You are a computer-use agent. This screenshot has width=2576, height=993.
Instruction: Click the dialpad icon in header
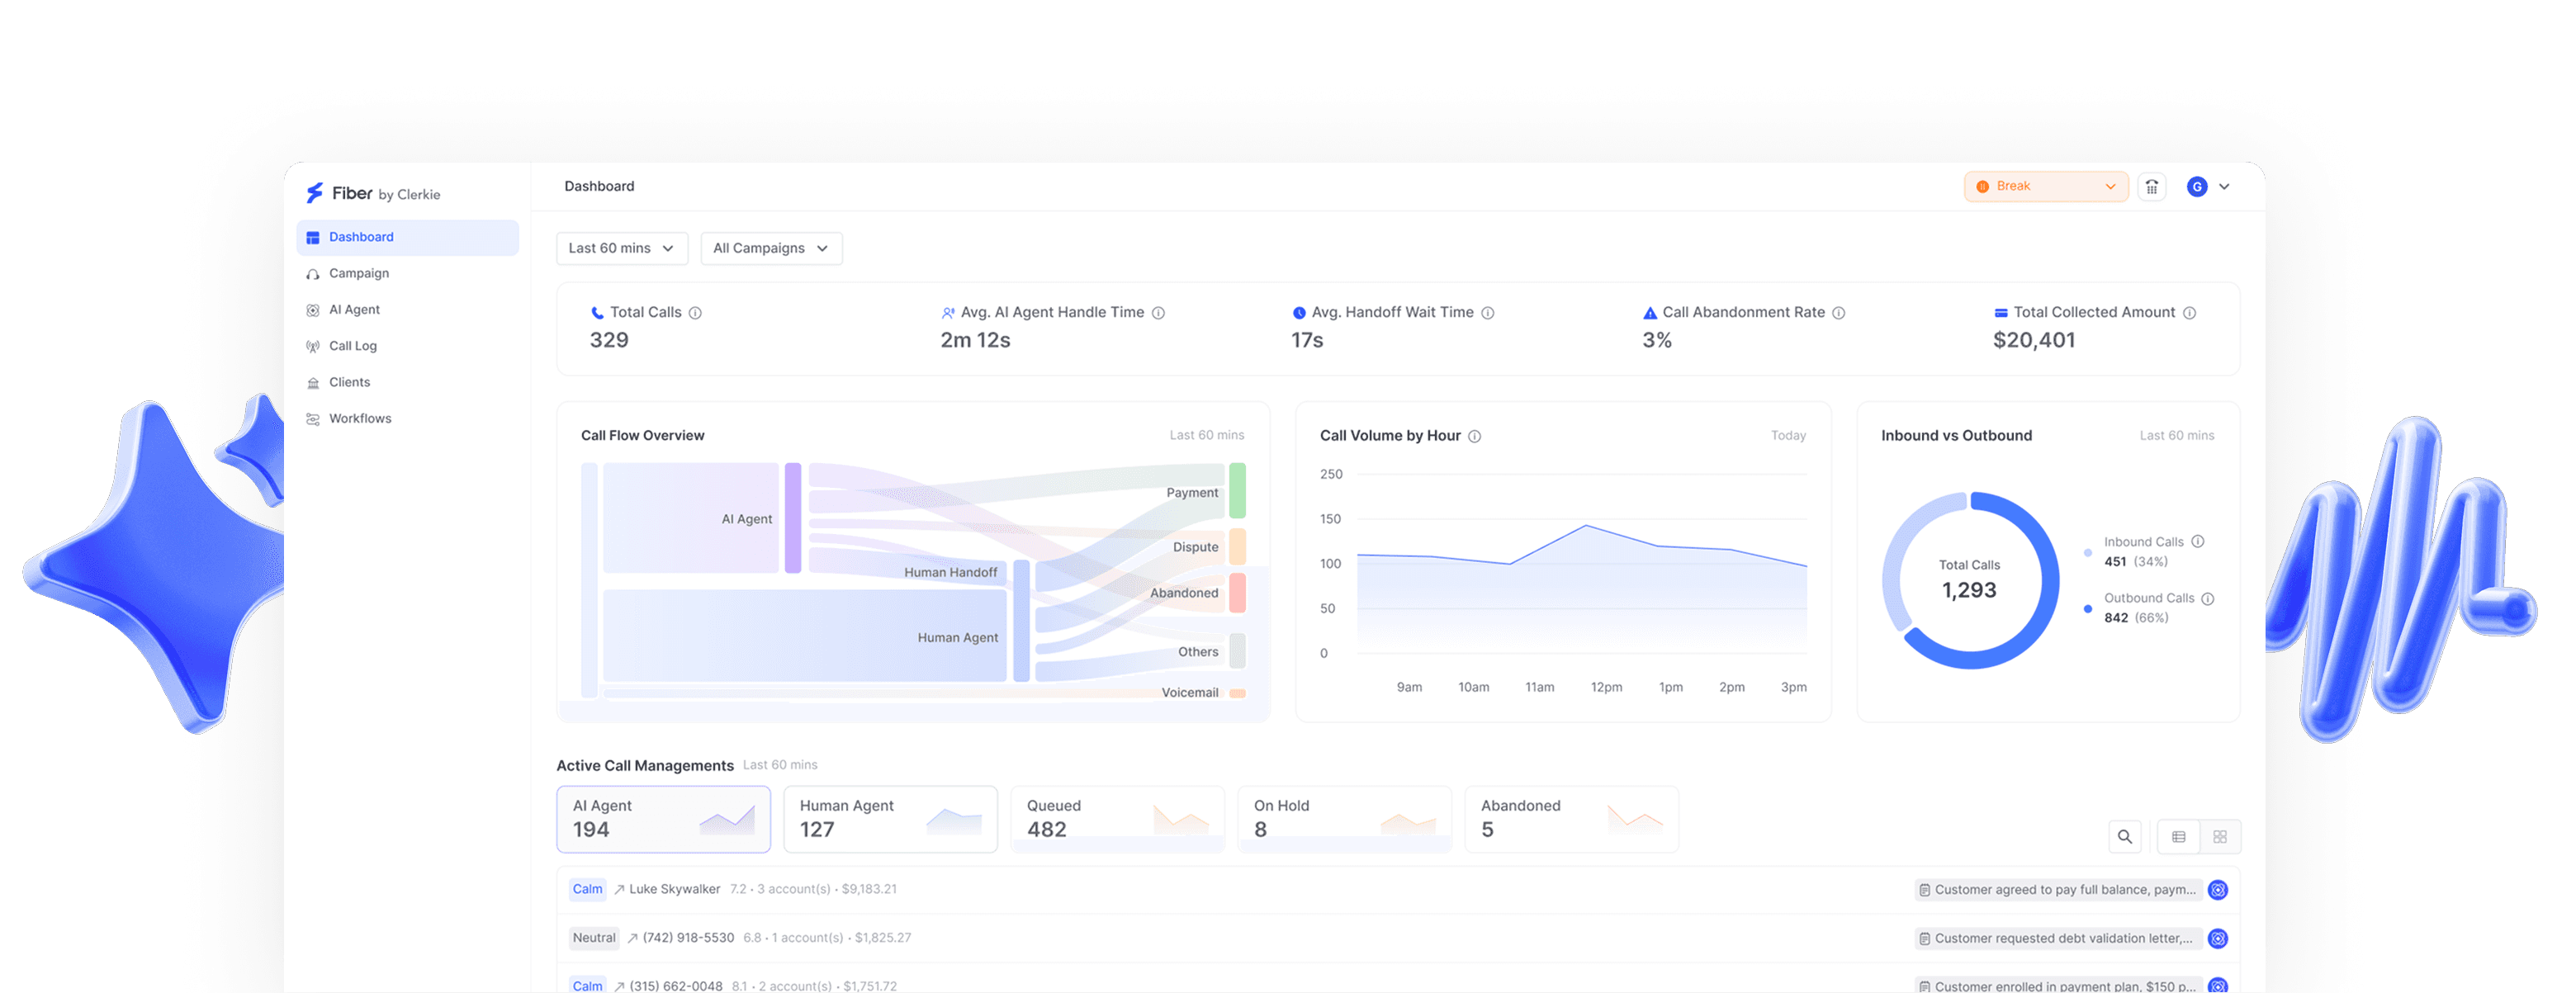(x=2152, y=187)
